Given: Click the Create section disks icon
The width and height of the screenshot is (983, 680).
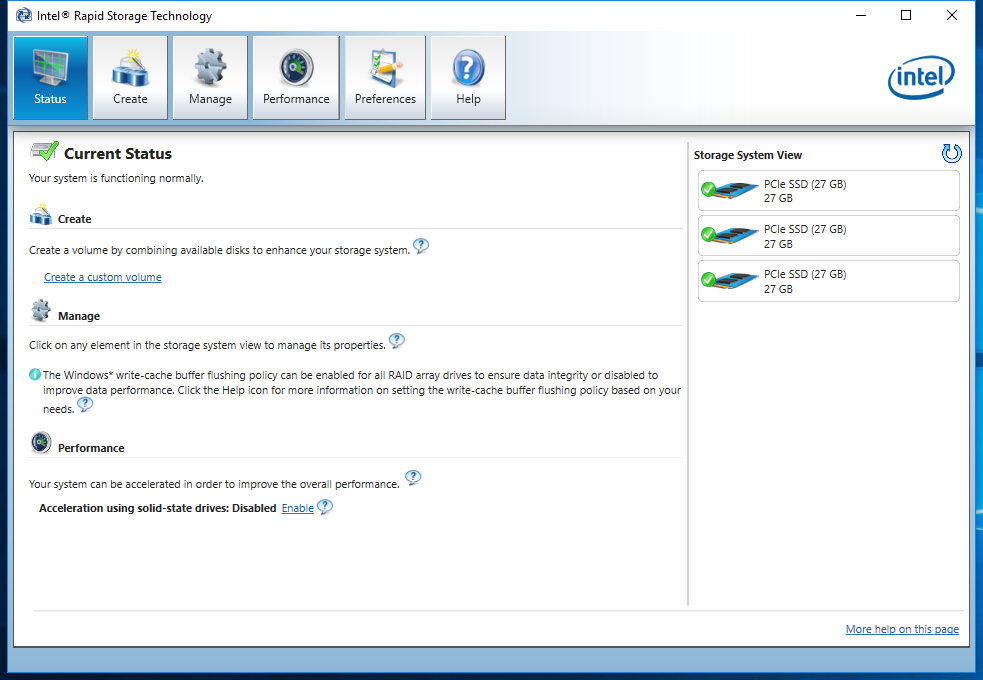Looking at the screenshot, I should tap(41, 214).
